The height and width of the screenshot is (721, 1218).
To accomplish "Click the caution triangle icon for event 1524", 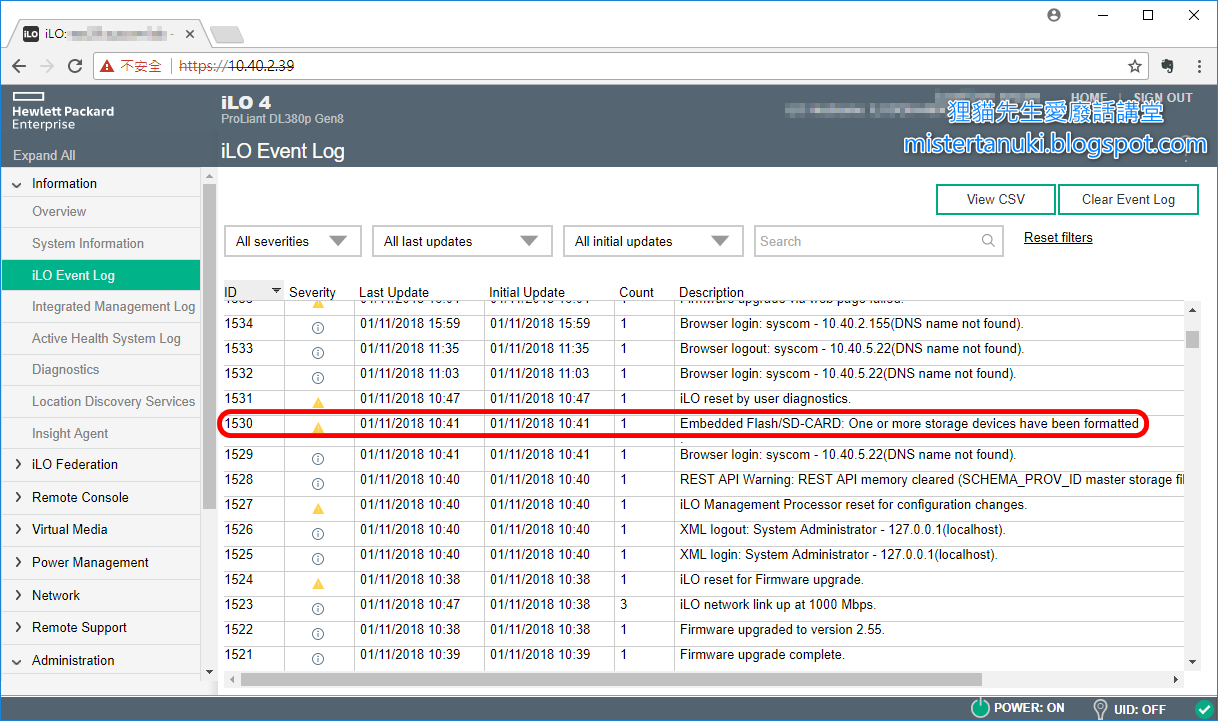I will (x=318, y=583).
